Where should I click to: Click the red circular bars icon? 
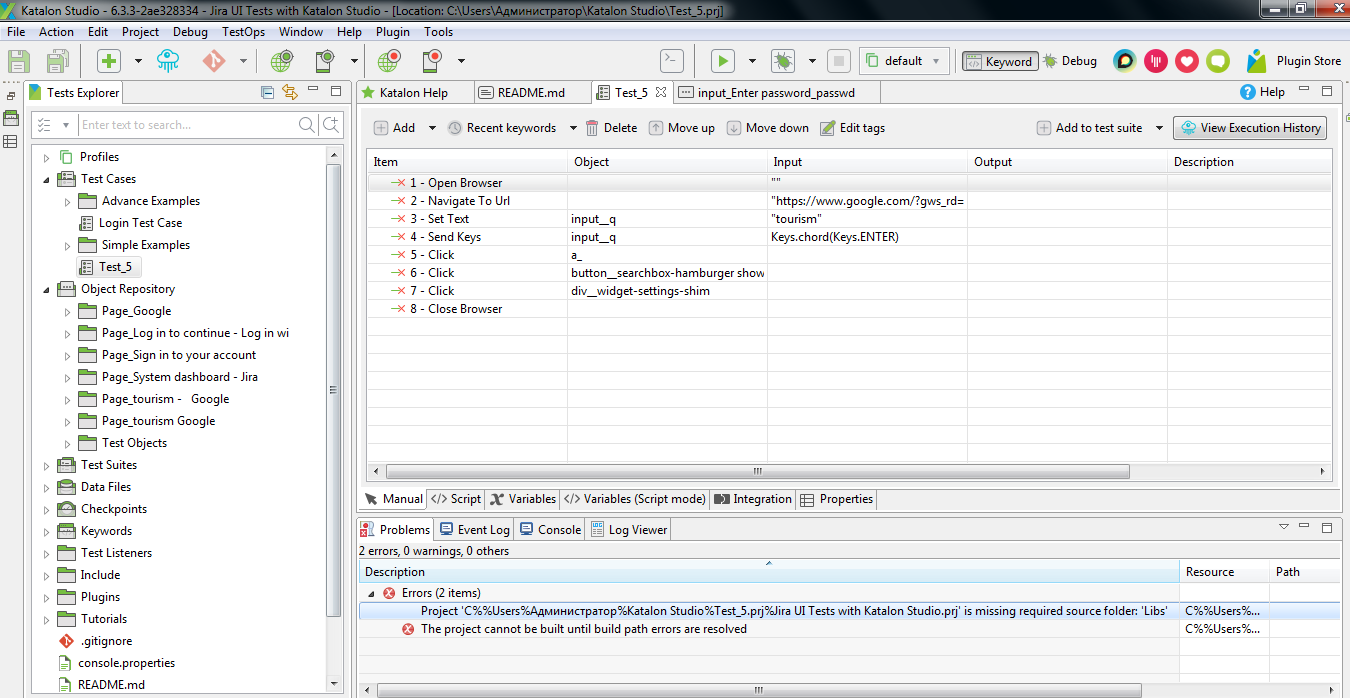(1156, 61)
